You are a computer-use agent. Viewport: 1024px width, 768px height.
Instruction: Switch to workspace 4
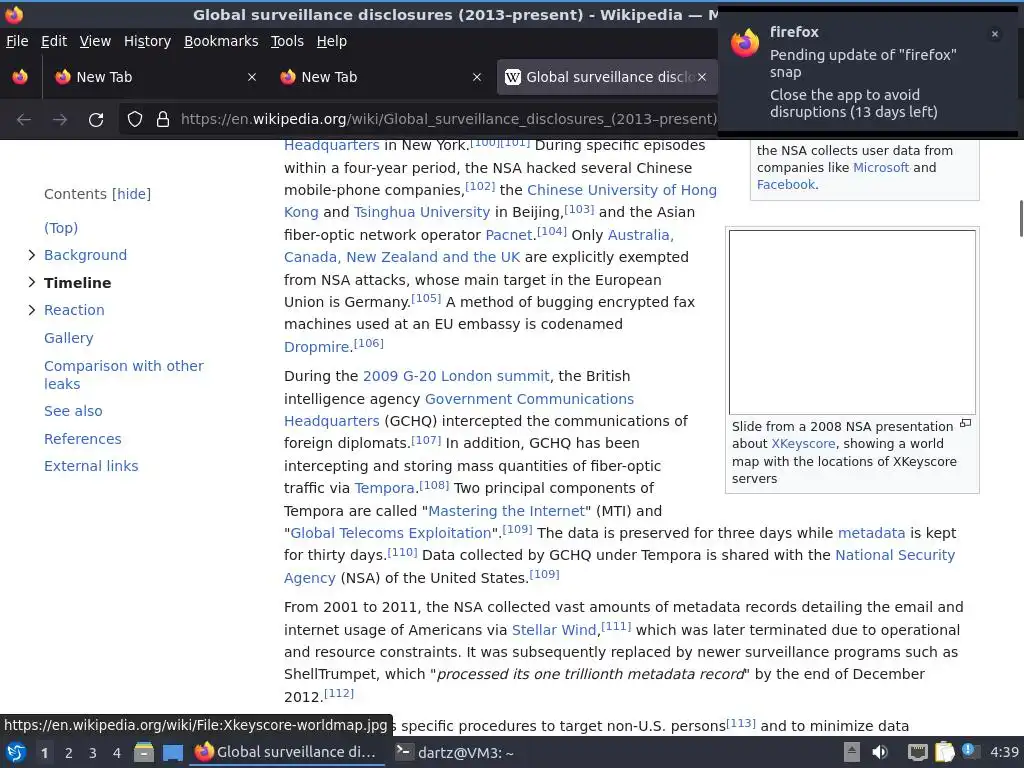[x=117, y=753]
